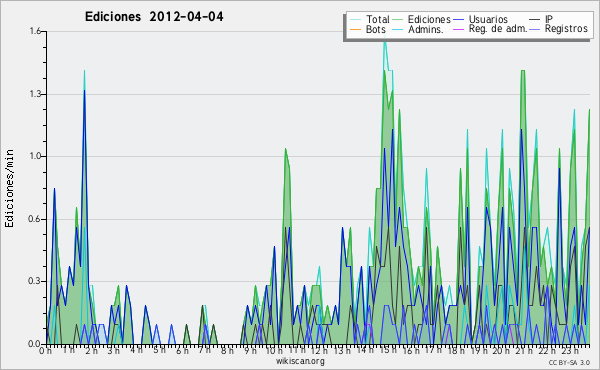Click the 0.3 label on y-axis

point(35,281)
